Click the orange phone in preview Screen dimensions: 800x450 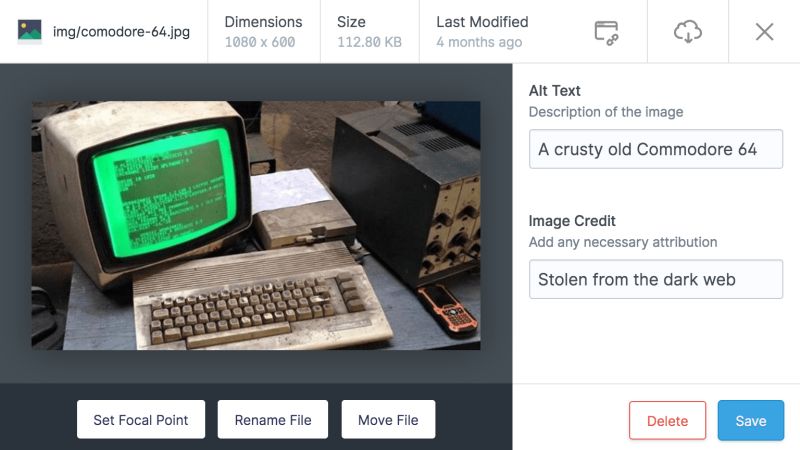448,311
